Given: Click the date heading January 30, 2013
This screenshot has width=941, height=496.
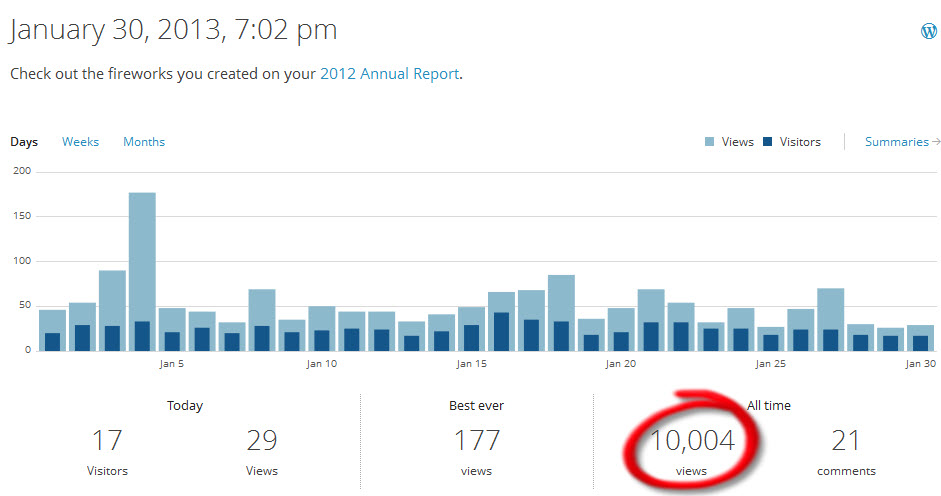Looking at the screenshot, I should point(173,30).
